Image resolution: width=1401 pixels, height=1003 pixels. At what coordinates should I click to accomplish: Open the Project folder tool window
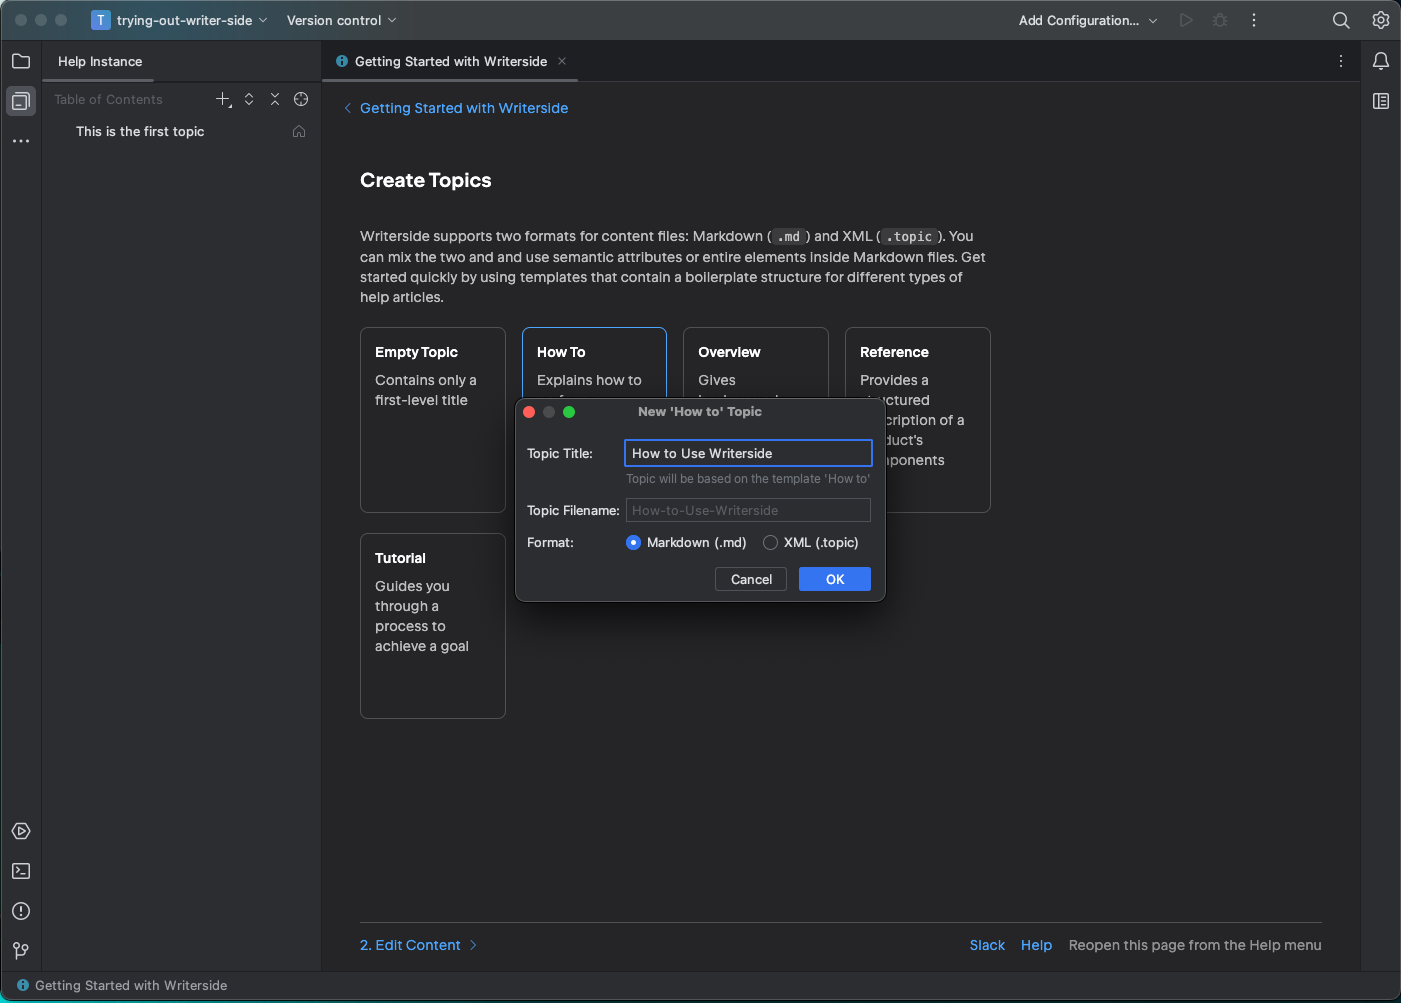21,61
